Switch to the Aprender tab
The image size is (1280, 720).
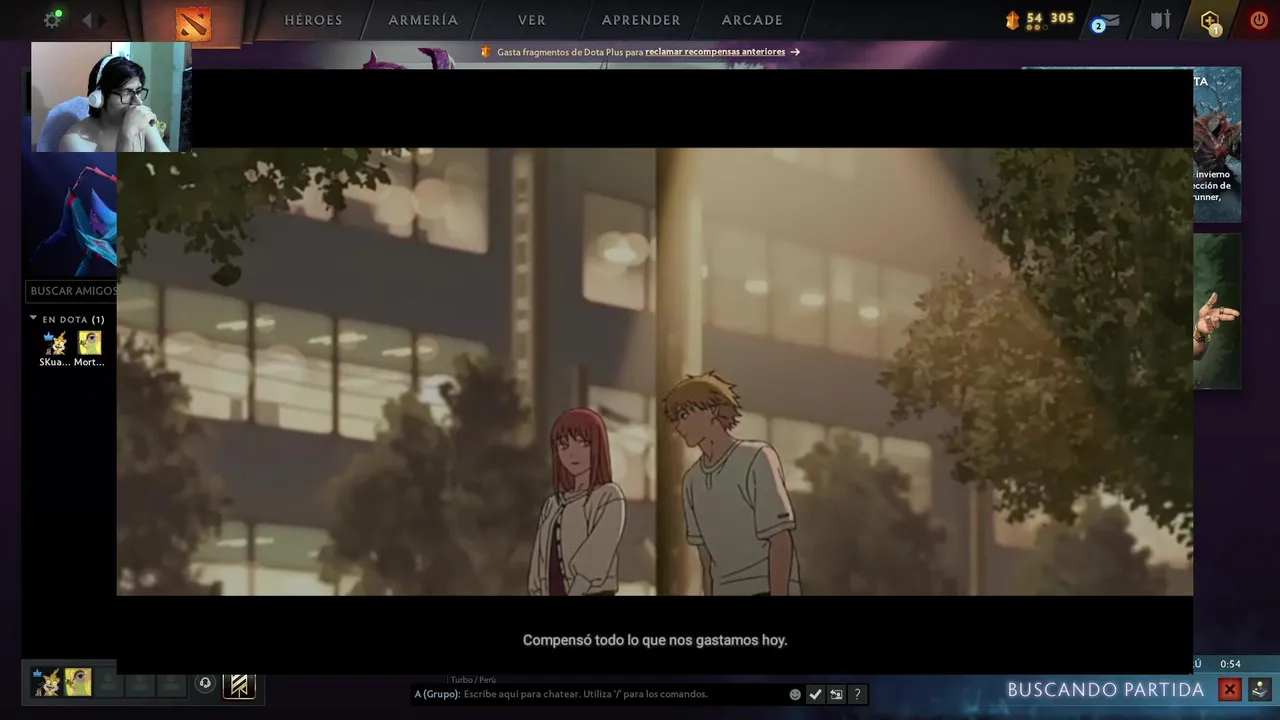point(641,20)
